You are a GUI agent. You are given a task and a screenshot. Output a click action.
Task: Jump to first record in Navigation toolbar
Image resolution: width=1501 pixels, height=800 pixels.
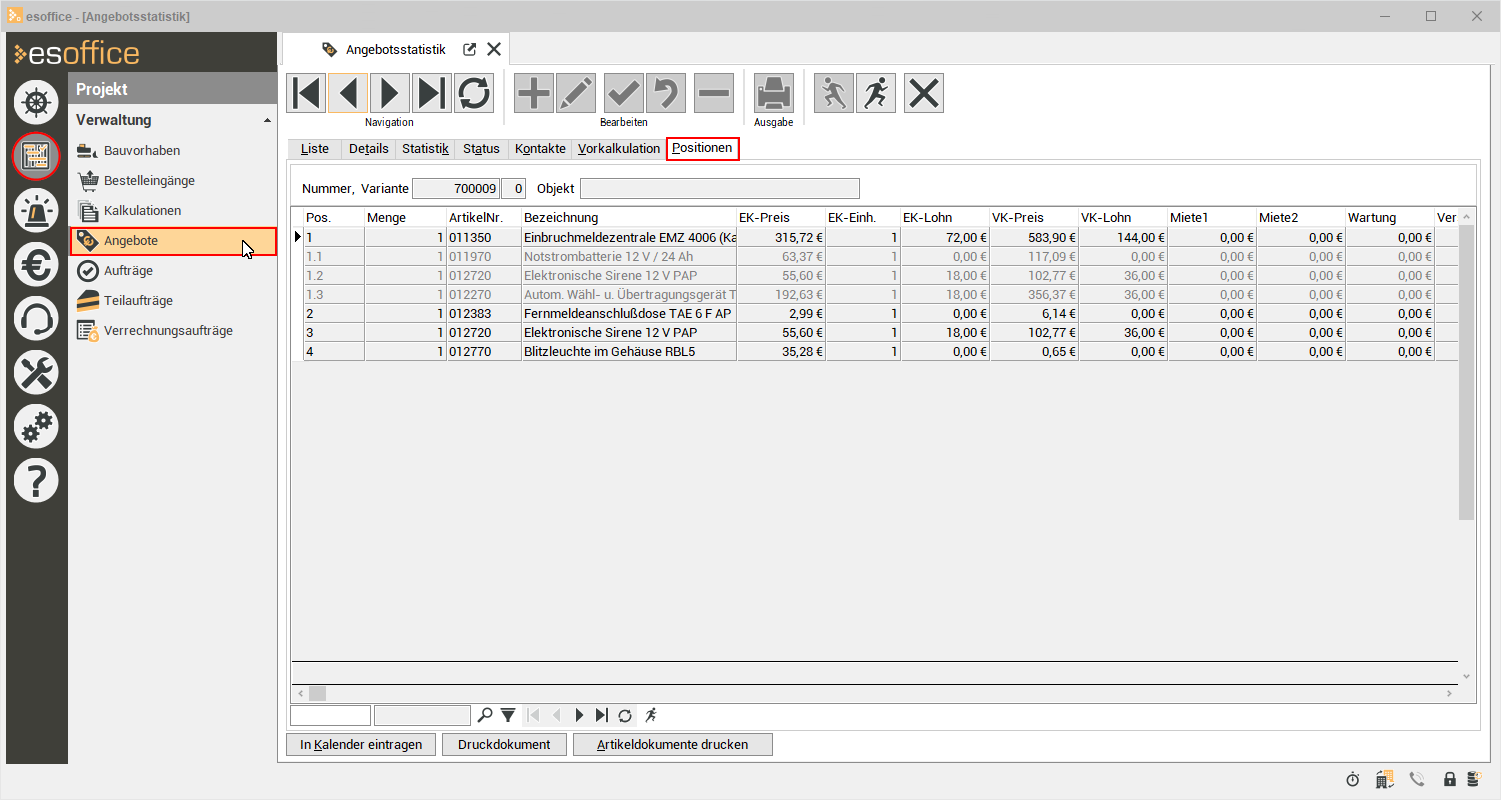click(306, 93)
